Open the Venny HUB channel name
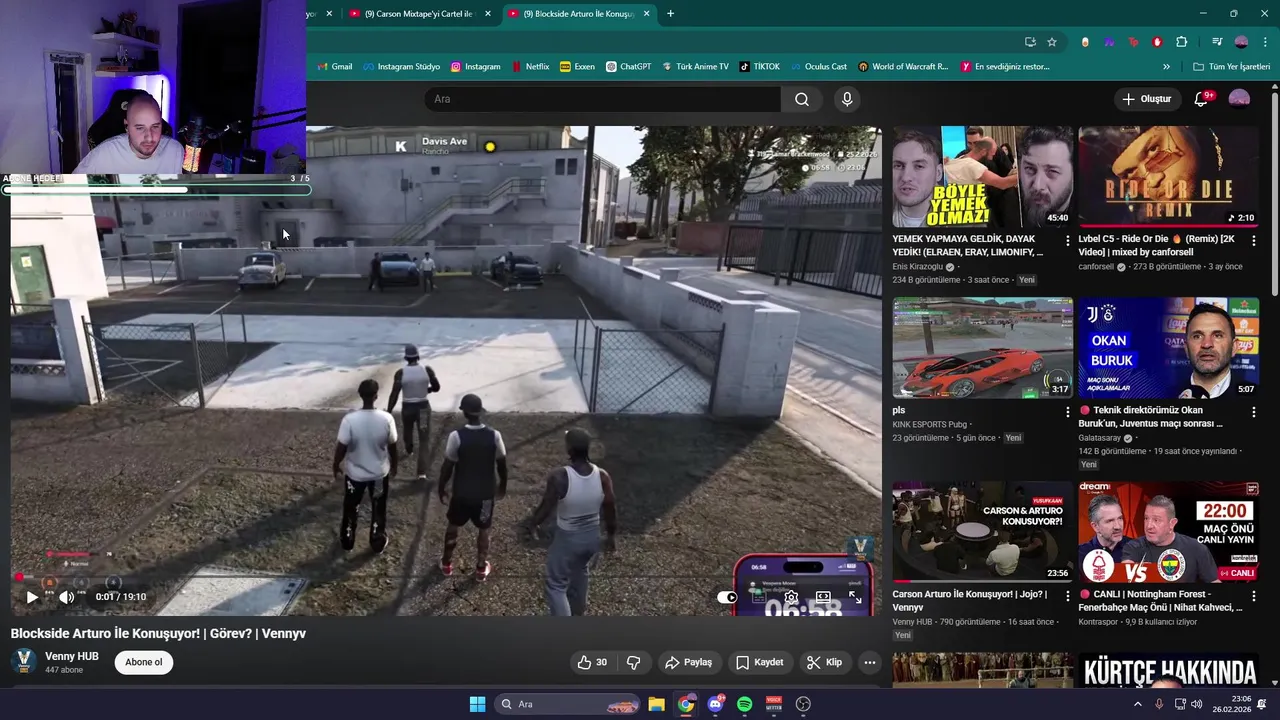 click(x=72, y=656)
